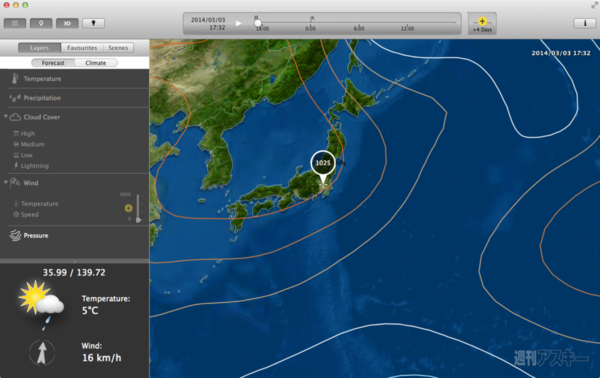Click the Cloud Cover layer label
Image resolution: width=600 pixels, height=378 pixels.
42,117
